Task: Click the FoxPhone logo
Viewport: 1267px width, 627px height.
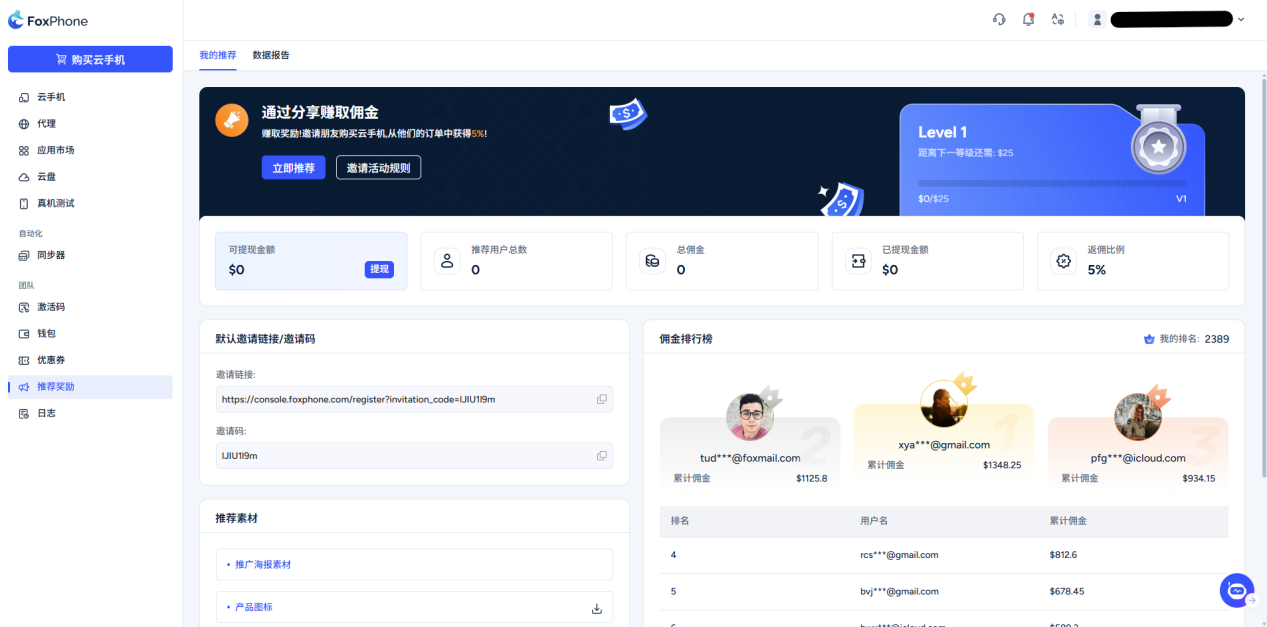Action: click(48, 20)
